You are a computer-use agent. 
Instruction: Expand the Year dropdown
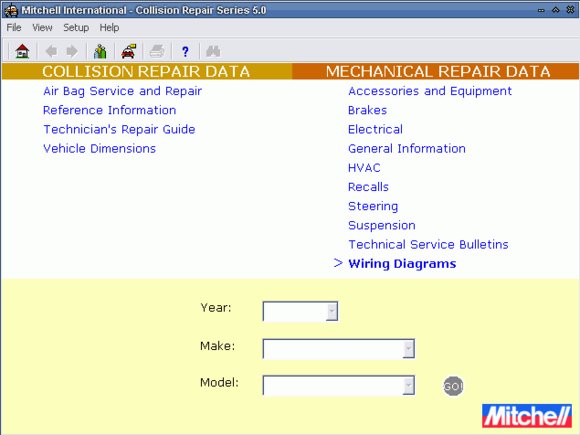[x=332, y=311]
